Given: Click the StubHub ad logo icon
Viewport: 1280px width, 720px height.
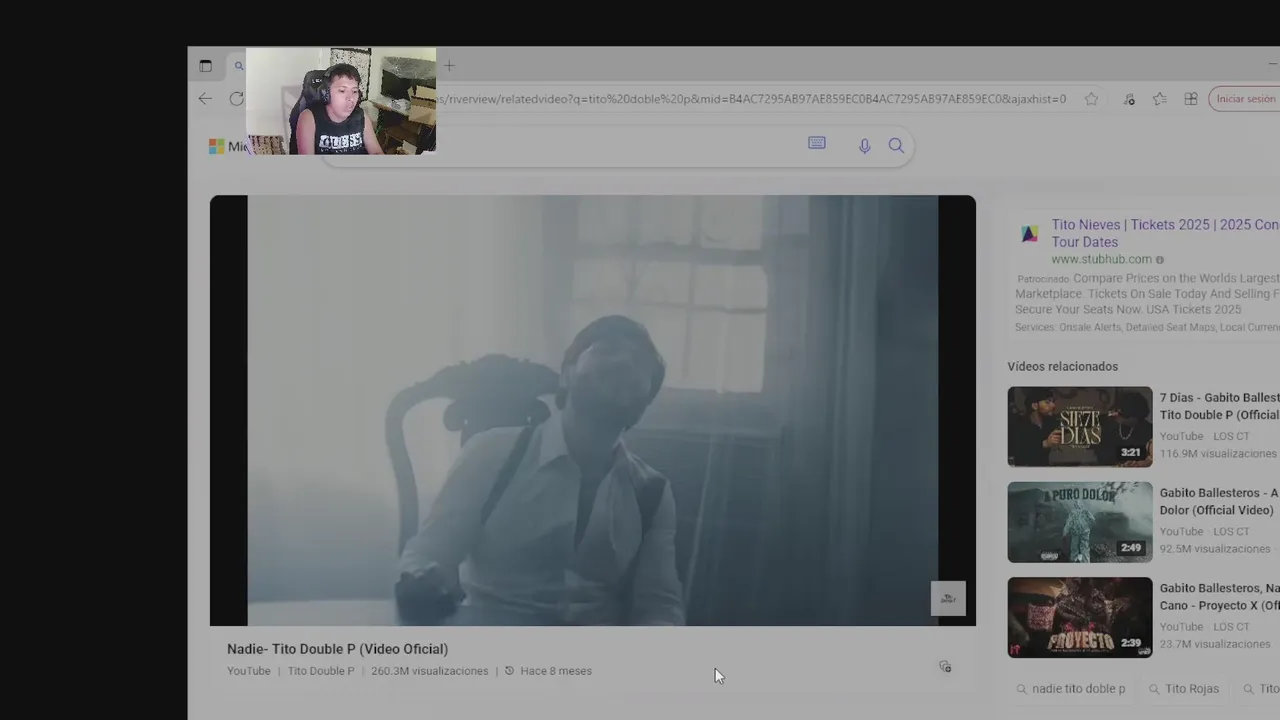Looking at the screenshot, I should pyautogui.click(x=1029, y=234).
